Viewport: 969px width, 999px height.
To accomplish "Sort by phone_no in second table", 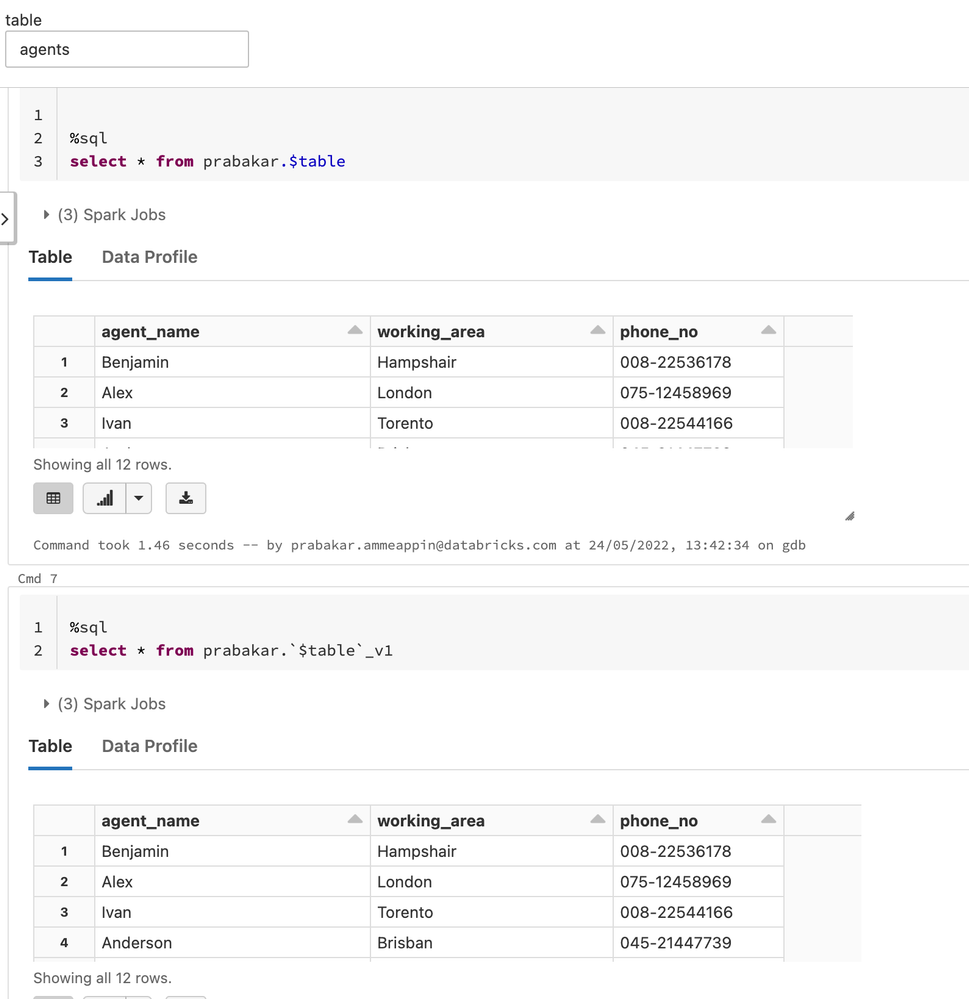I will point(768,820).
